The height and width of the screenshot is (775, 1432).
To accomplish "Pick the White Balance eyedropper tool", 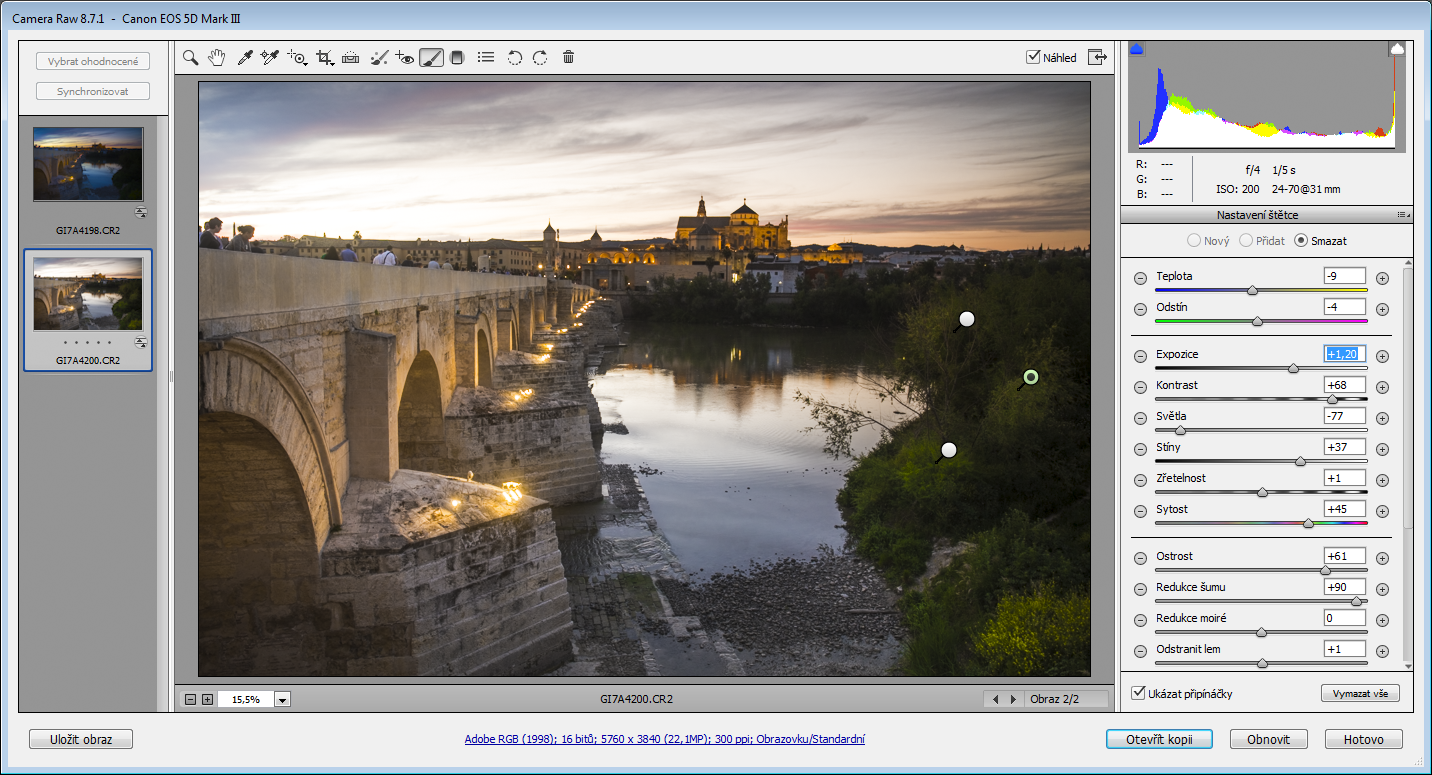I will click(x=244, y=58).
